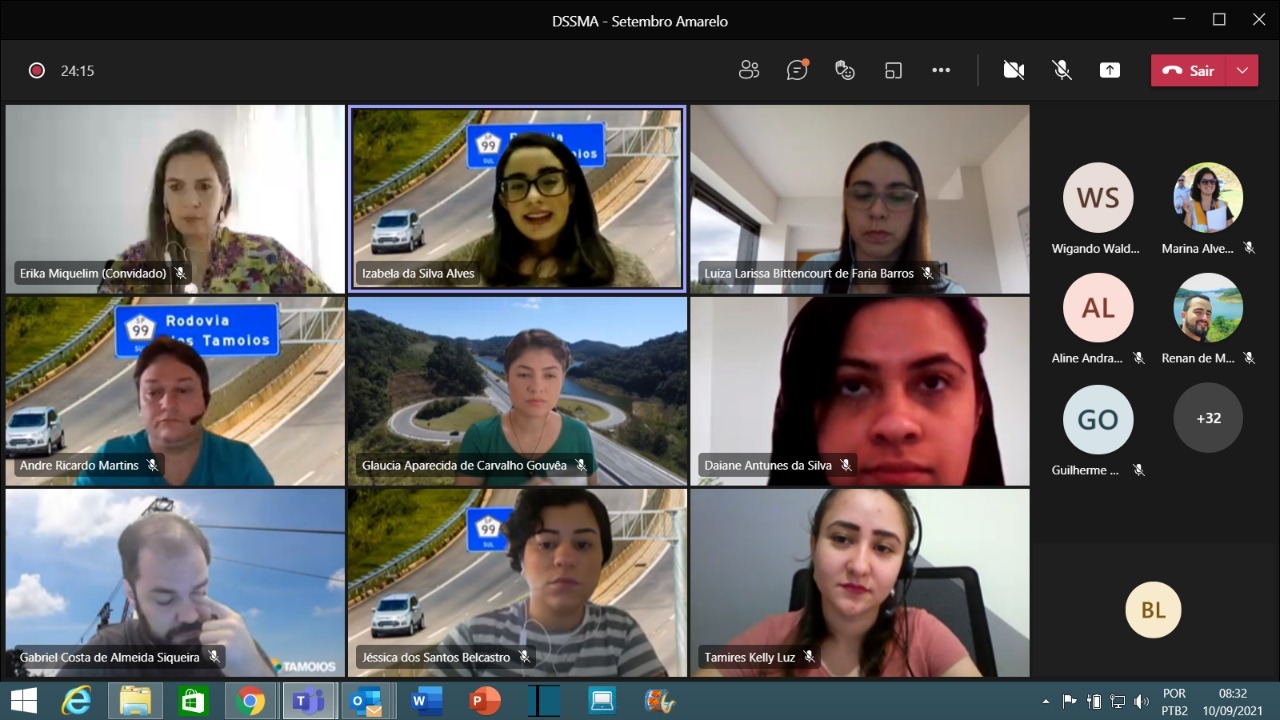Click the WS avatar of Wigando
This screenshot has height=720, width=1280.
pyautogui.click(x=1098, y=198)
